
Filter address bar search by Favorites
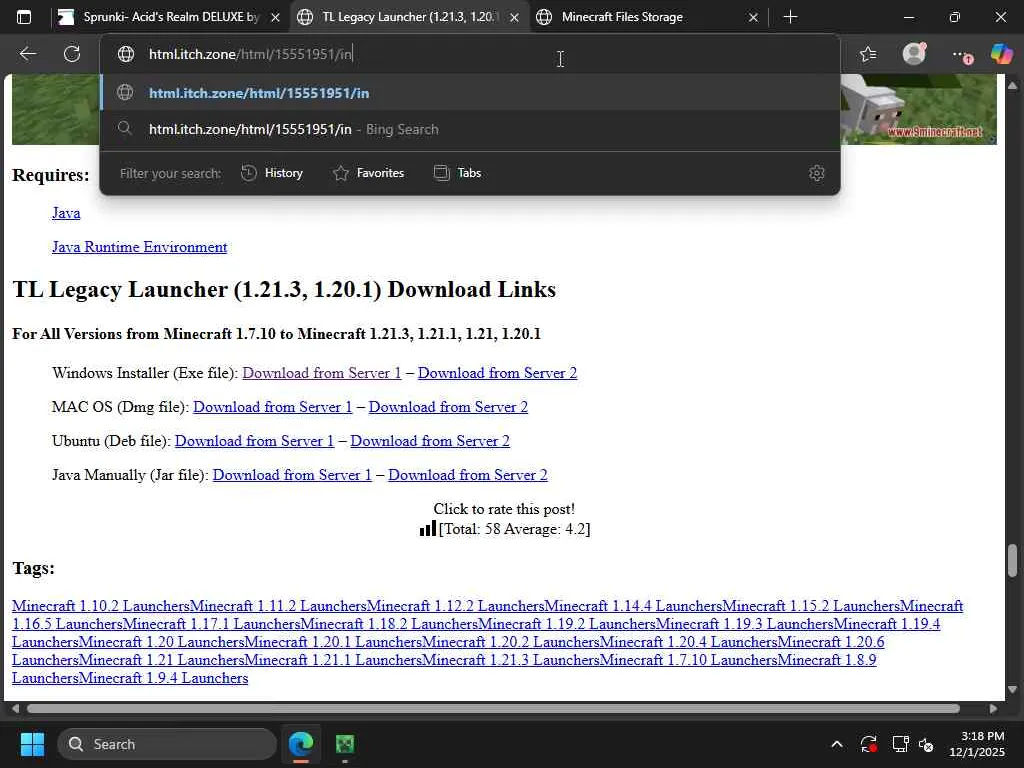point(368,173)
